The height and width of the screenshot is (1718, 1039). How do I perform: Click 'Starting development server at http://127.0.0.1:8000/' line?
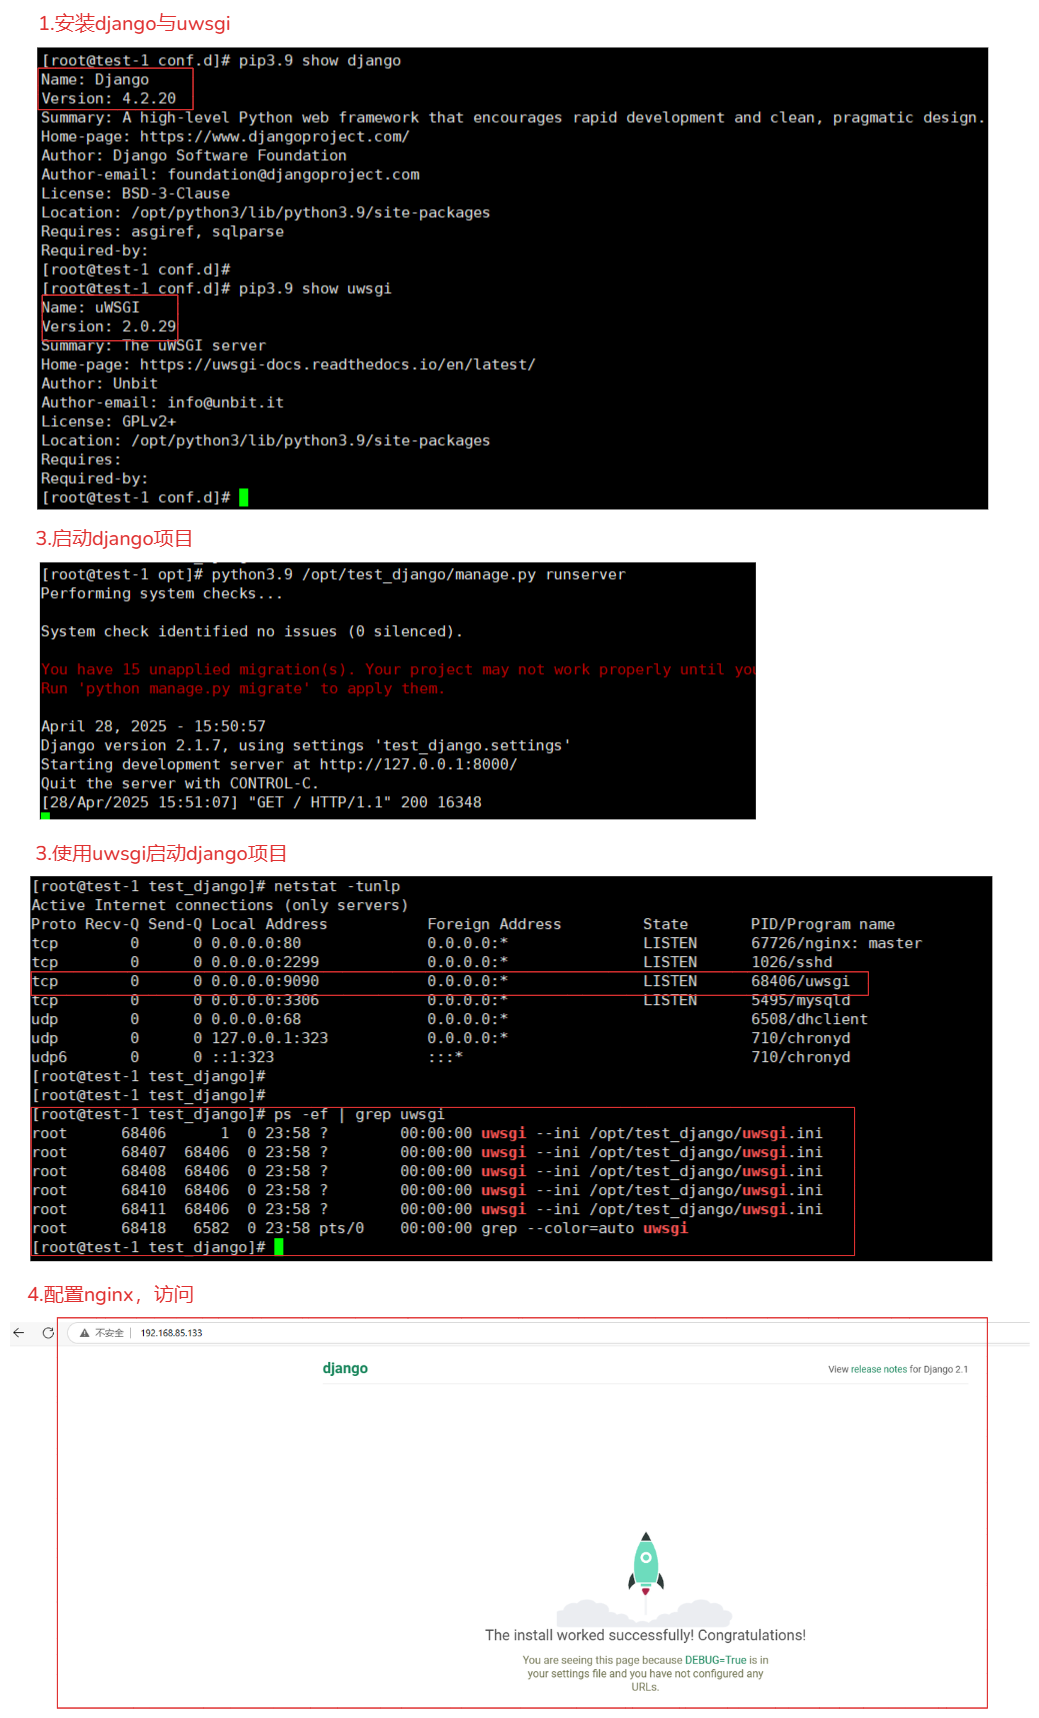tap(279, 764)
